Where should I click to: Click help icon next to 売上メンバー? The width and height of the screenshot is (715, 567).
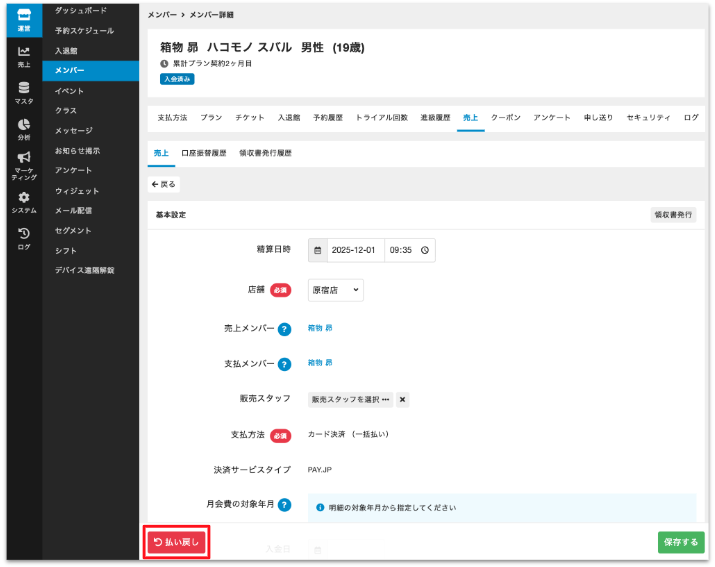(284, 329)
